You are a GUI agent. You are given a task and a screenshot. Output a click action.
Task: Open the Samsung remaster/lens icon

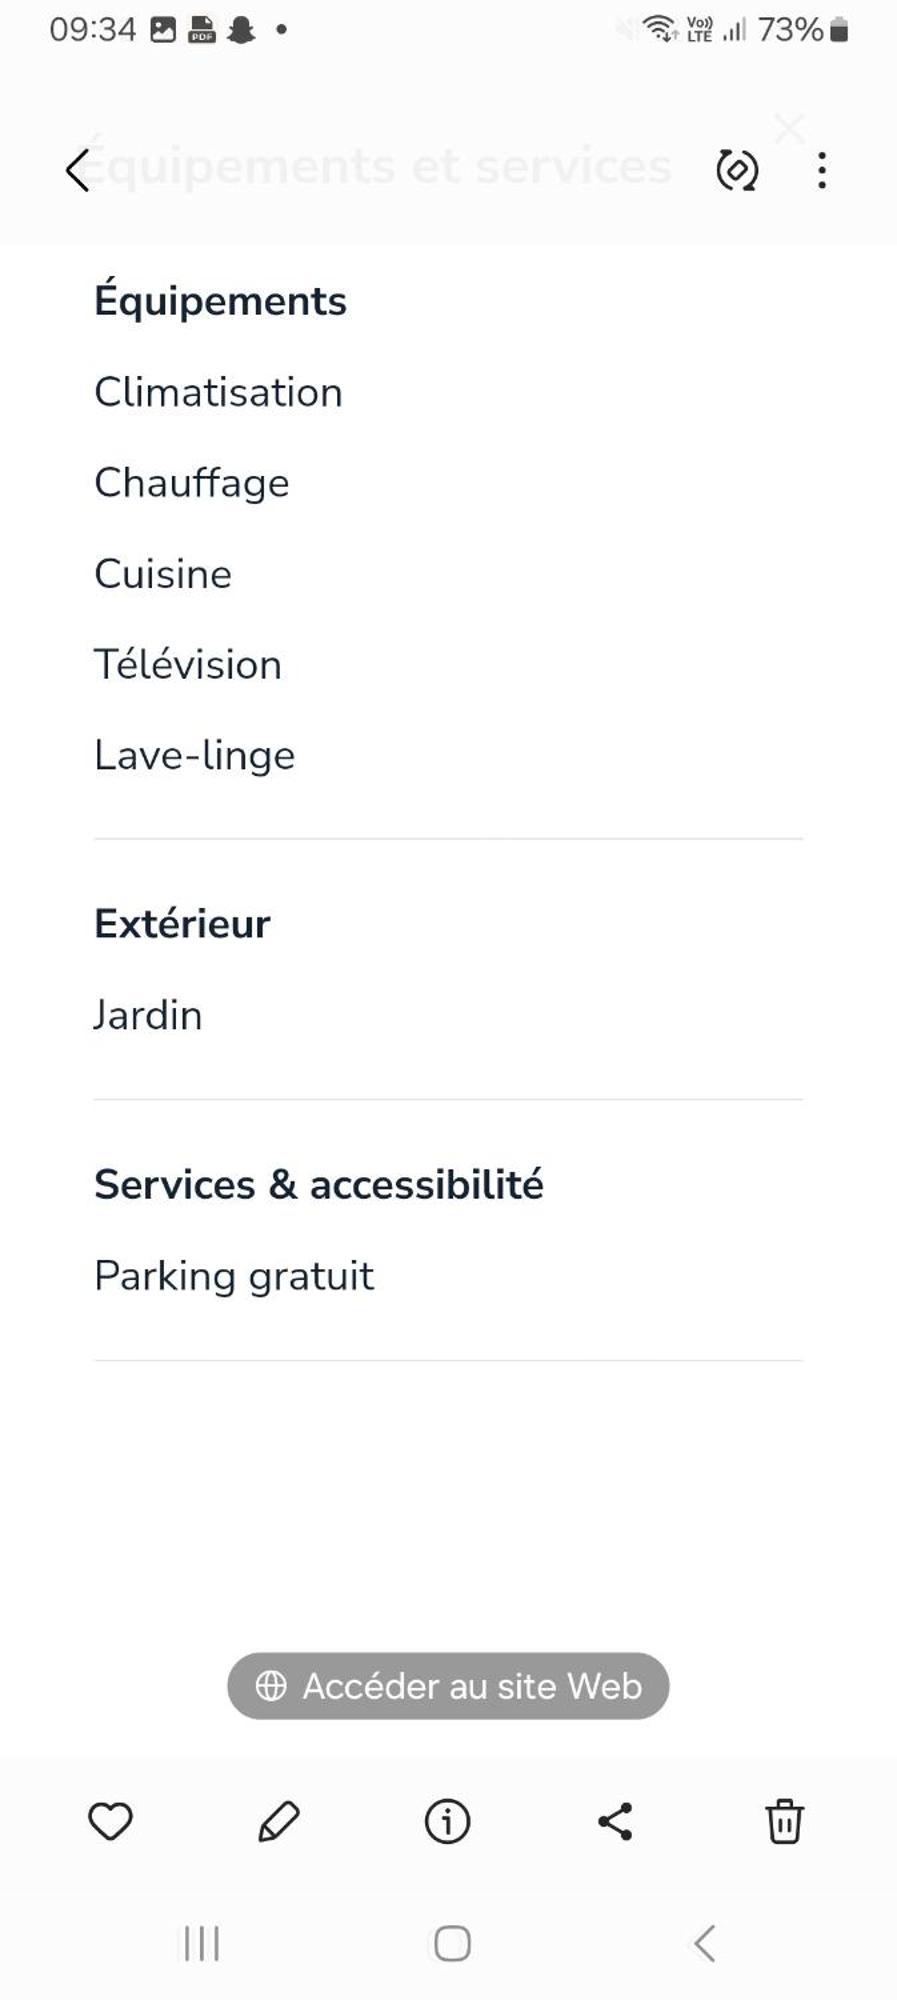point(737,170)
